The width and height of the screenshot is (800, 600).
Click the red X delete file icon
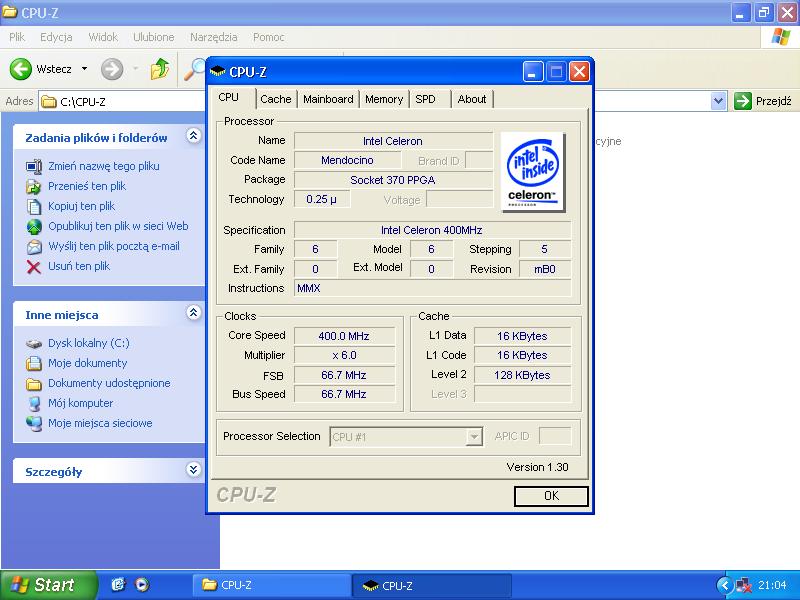pyautogui.click(x=34, y=266)
